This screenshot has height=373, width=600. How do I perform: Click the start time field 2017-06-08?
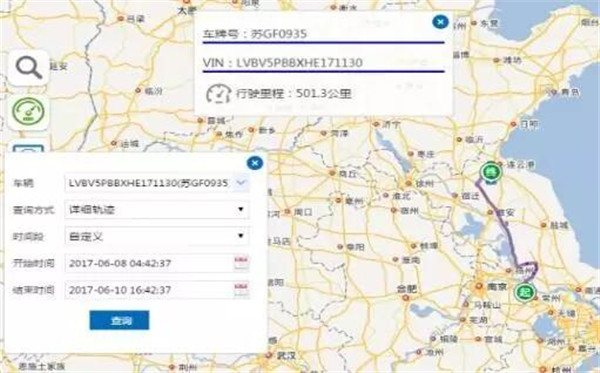click(150, 263)
